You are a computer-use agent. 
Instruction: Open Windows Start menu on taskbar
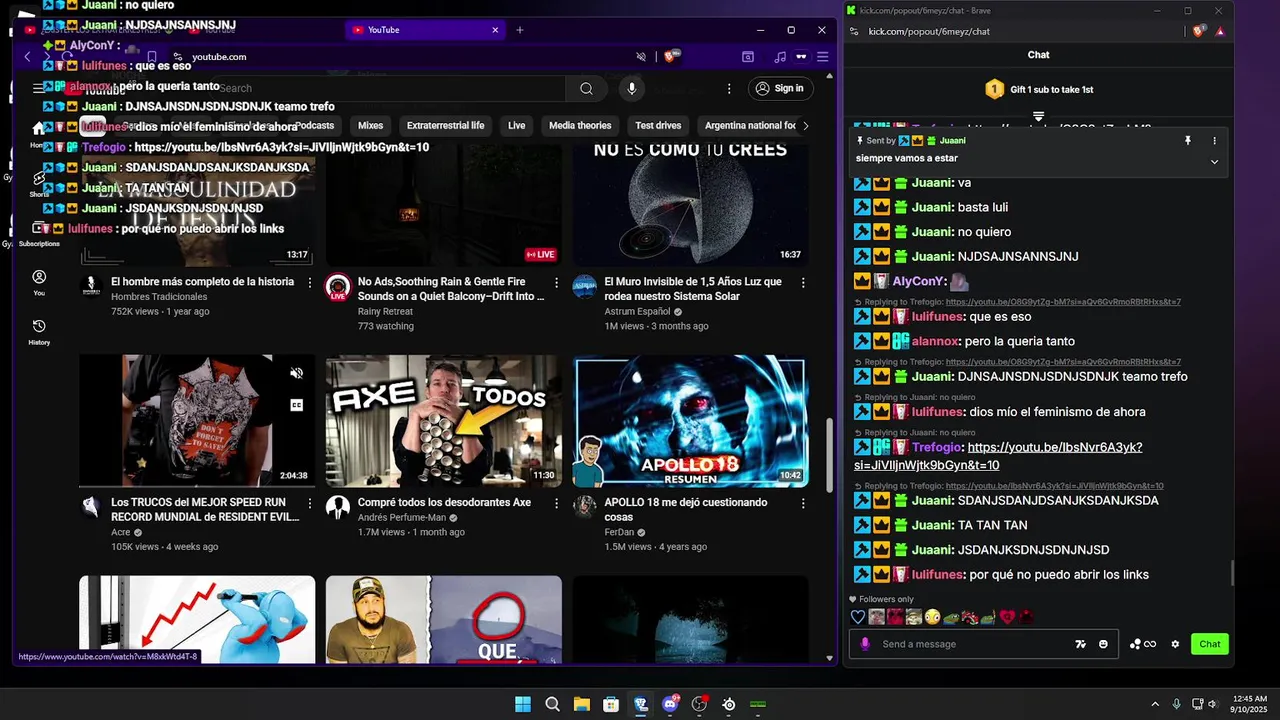[x=523, y=704]
